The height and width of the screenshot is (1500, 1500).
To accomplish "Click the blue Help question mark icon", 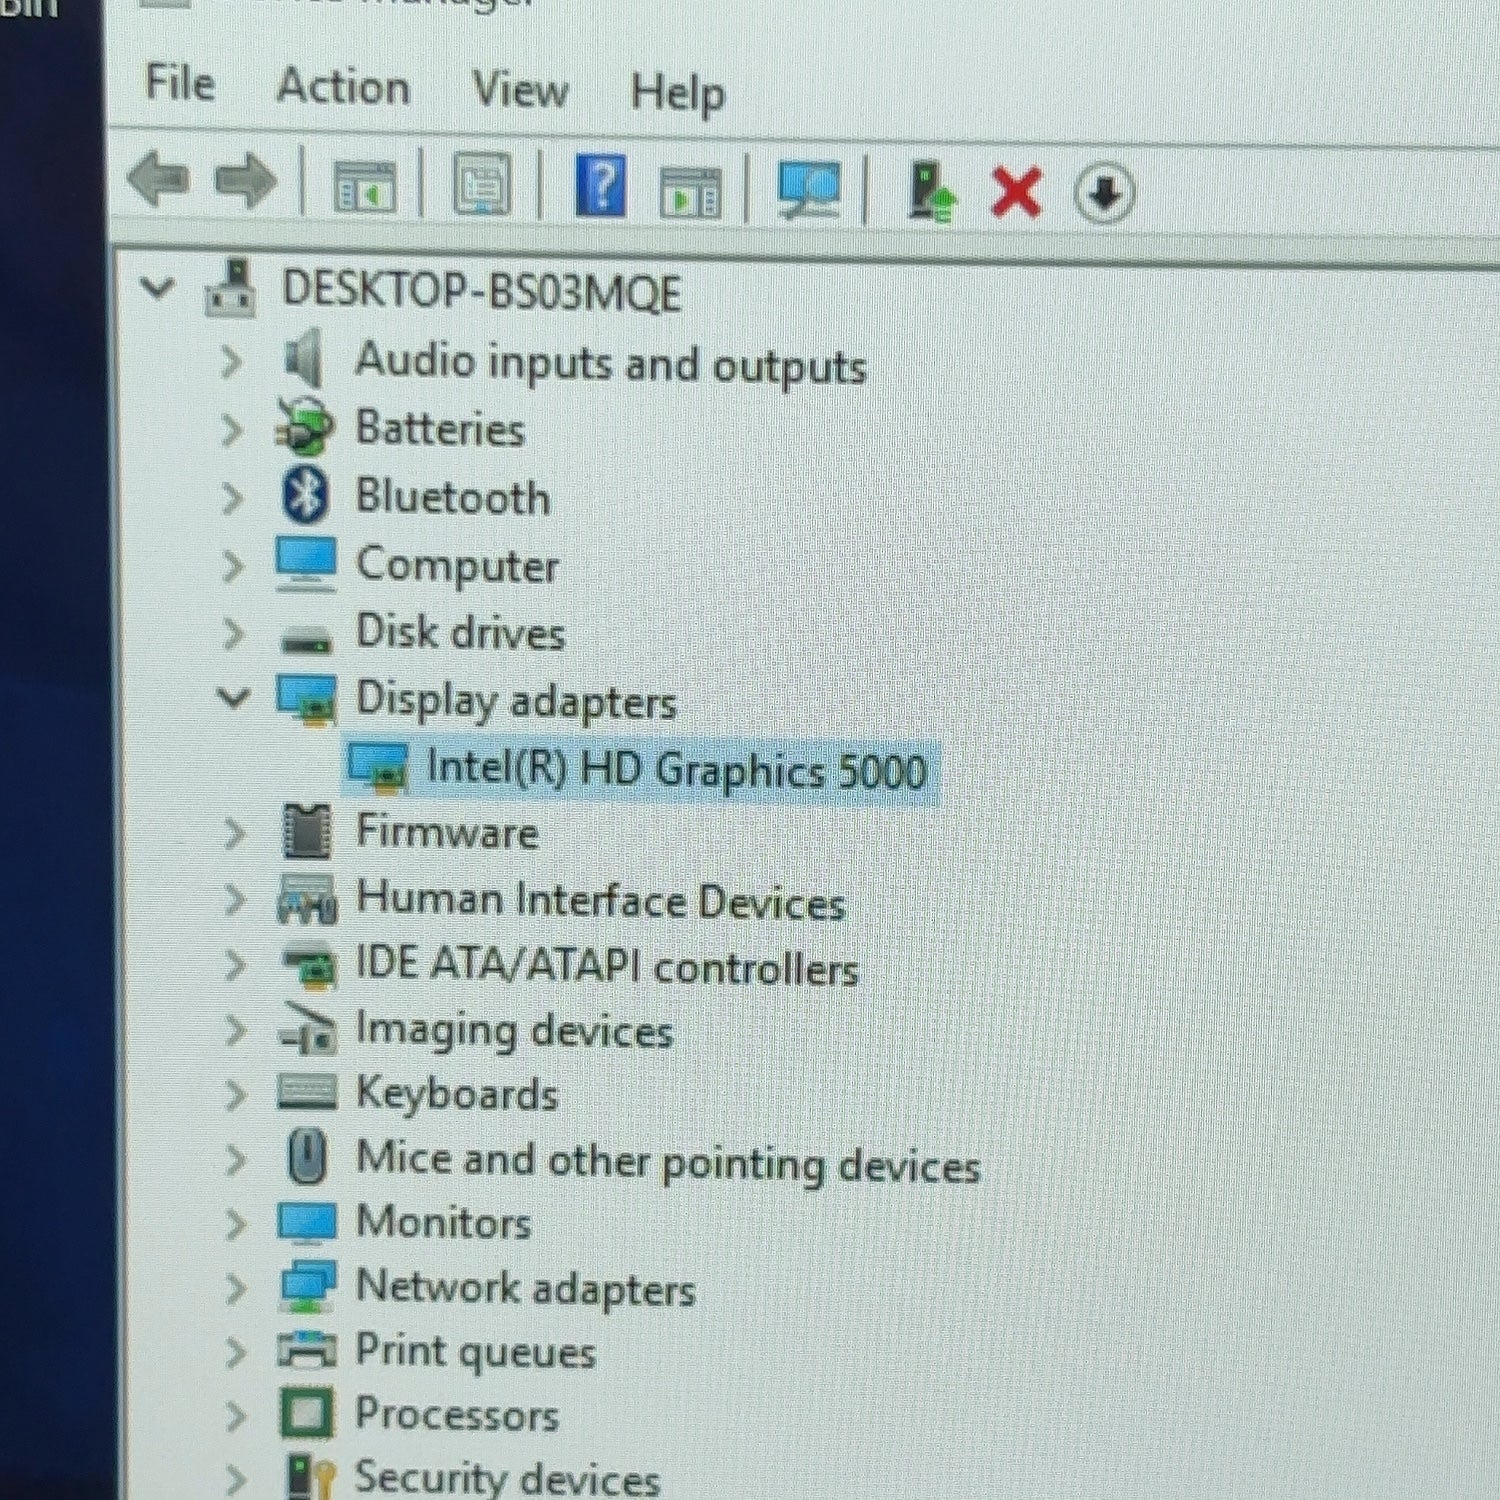I will click(601, 186).
